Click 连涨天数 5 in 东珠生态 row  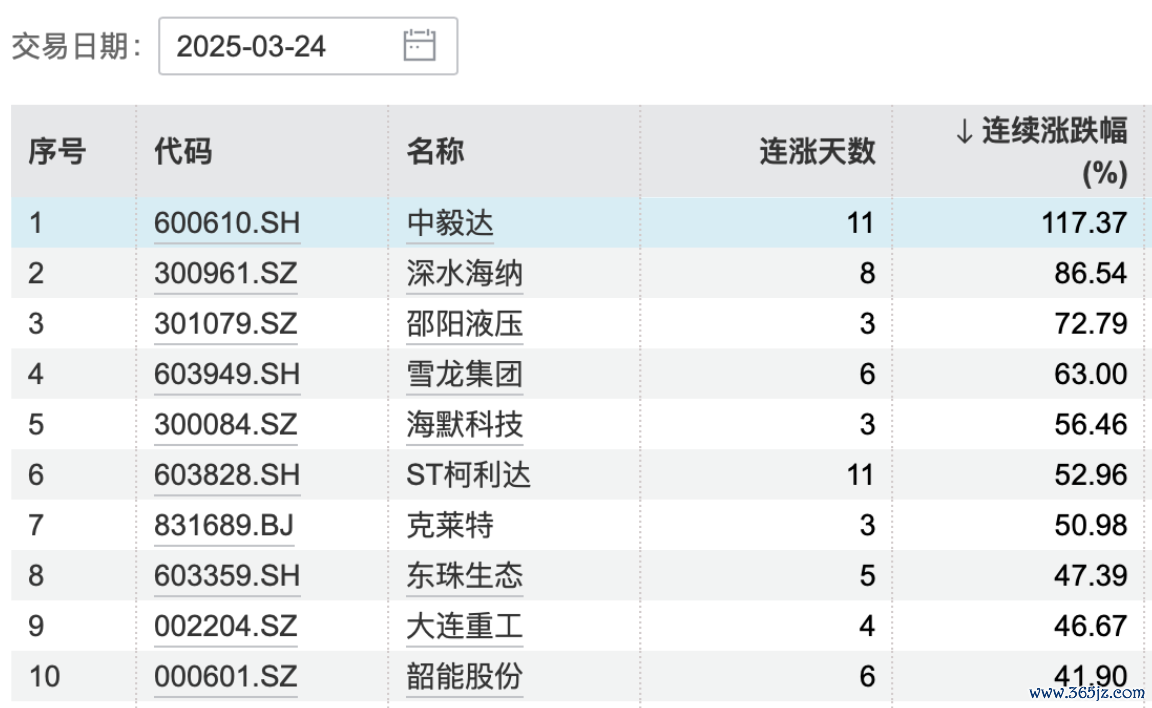tap(868, 575)
